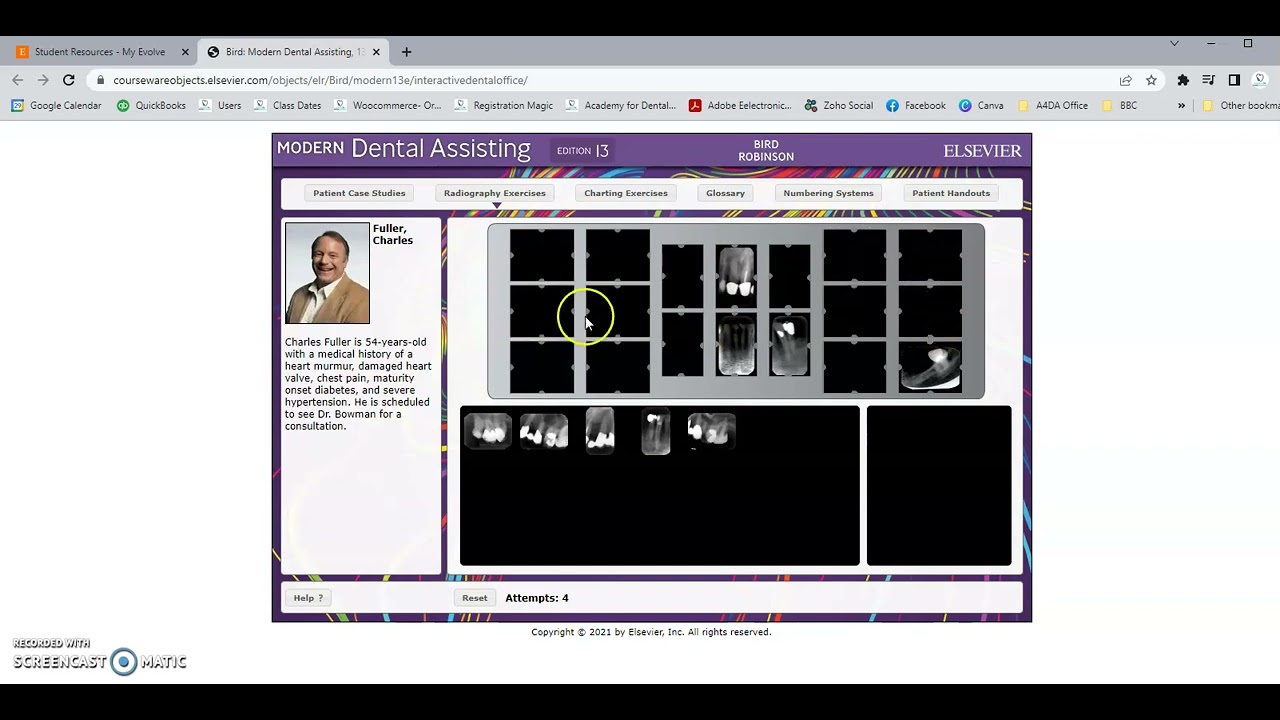Open a new browser tab
Viewport: 1280px width, 720px height.
406,52
